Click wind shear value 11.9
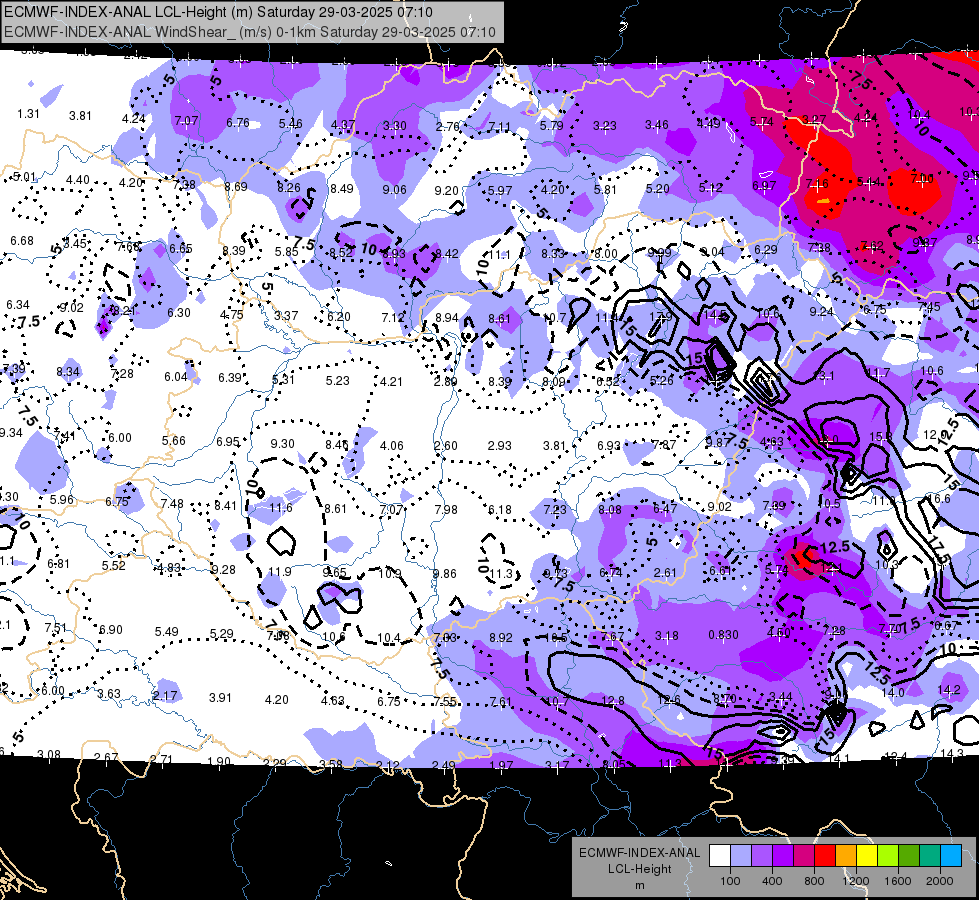This screenshot has width=979, height=900. pyautogui.click(x=280, y=571)
